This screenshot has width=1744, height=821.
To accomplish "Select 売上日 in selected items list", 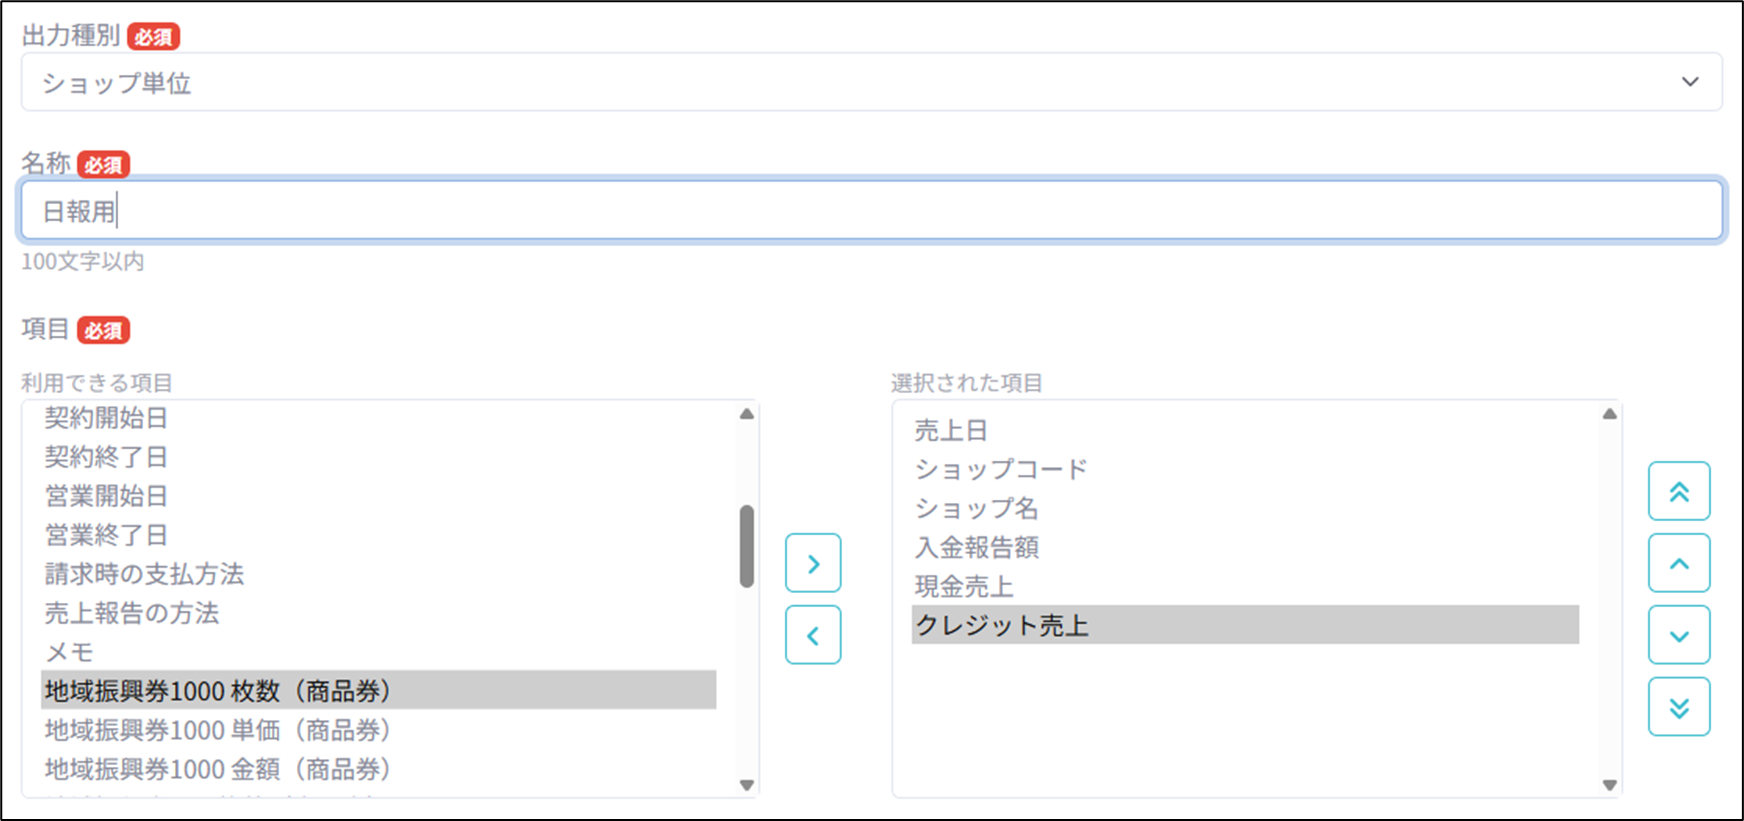I will point(951,431).
